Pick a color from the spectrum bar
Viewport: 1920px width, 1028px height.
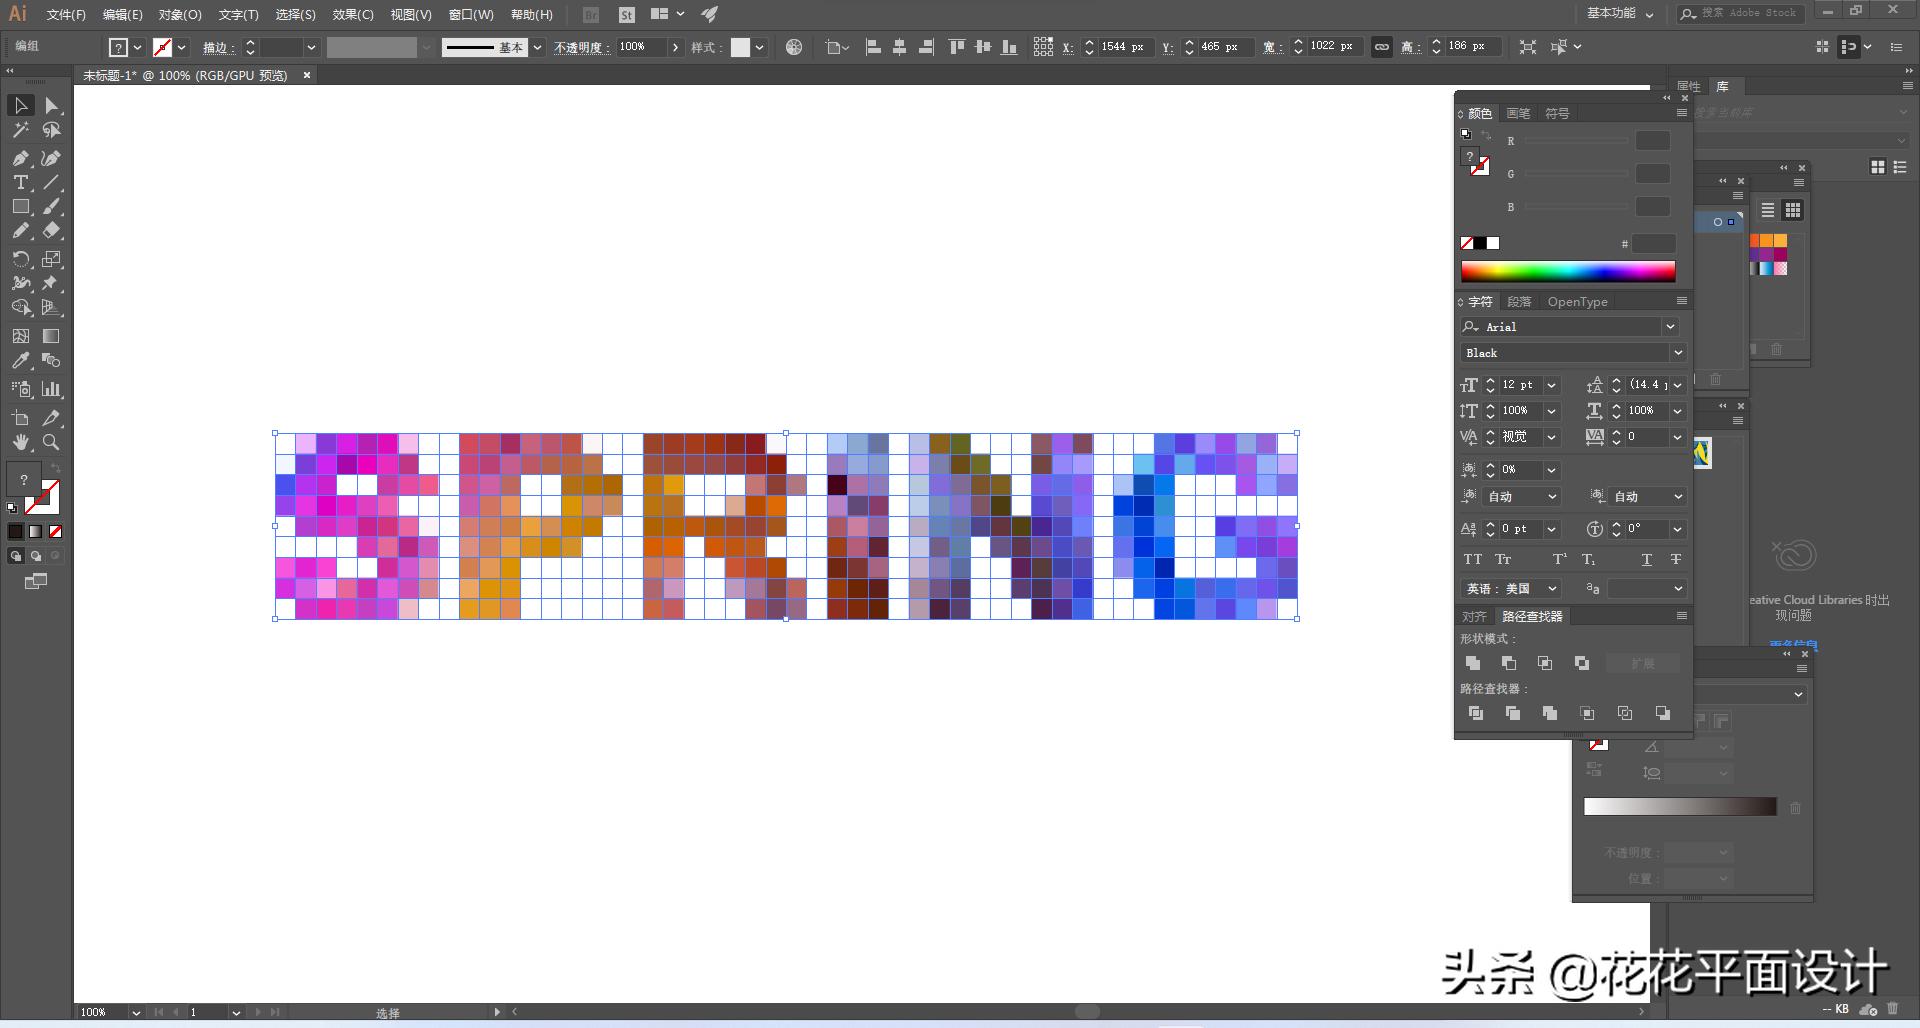(1568, 271)
